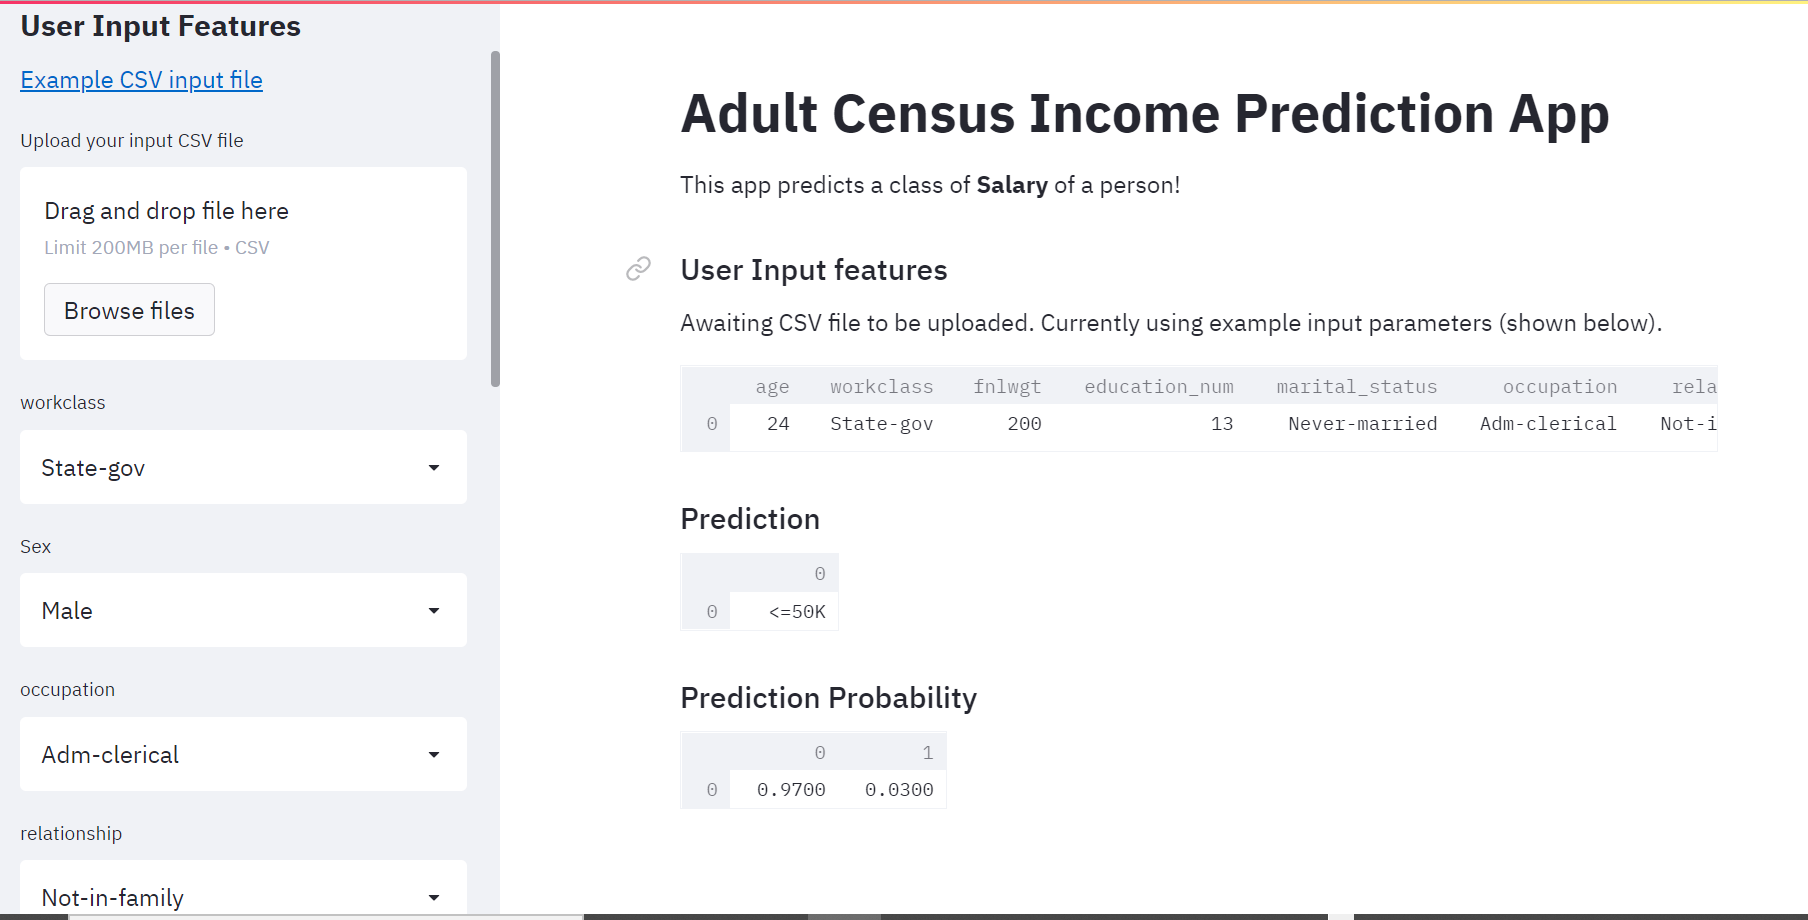Click the 'Never-married' cell in the table
Screen dimensions: 1808x920
pos(1362,423)
